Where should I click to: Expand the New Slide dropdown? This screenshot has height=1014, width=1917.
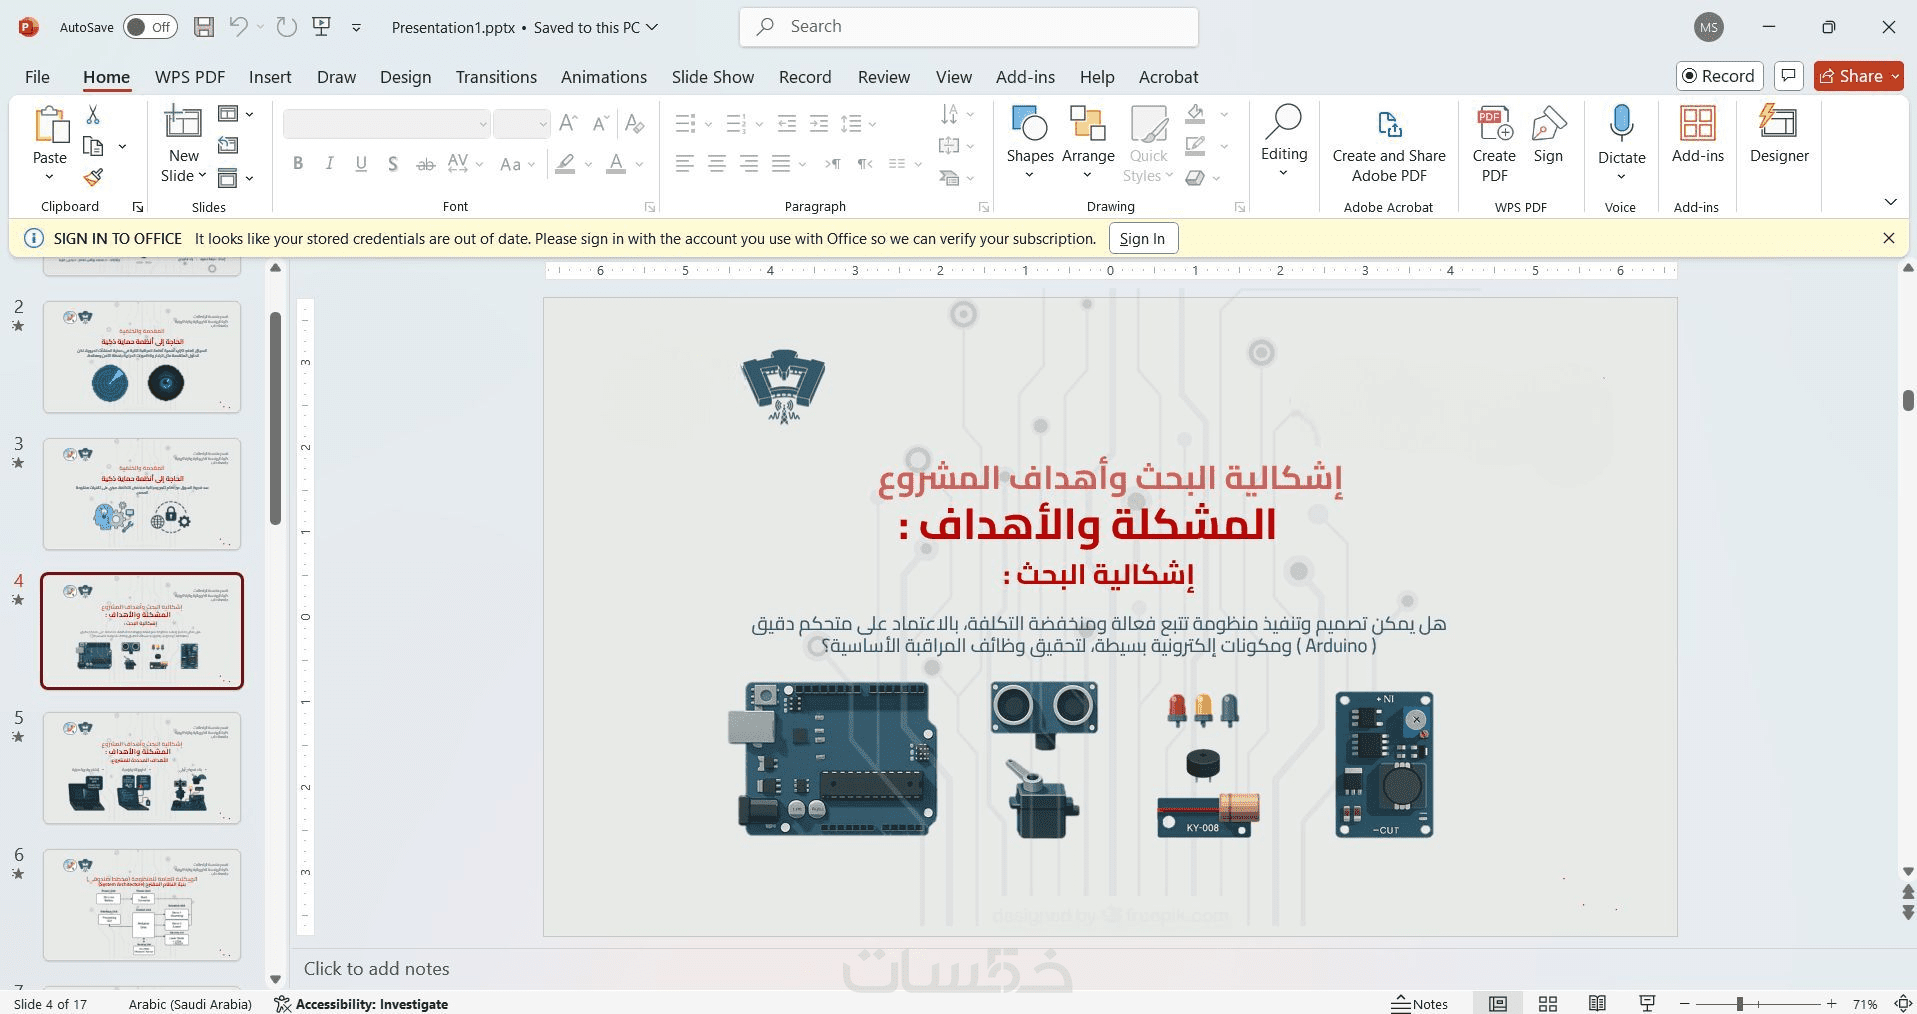point(202,176)
